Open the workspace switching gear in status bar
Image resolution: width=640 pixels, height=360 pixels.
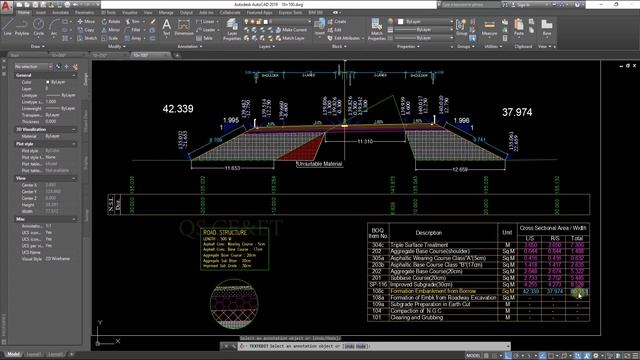[596, 356]
